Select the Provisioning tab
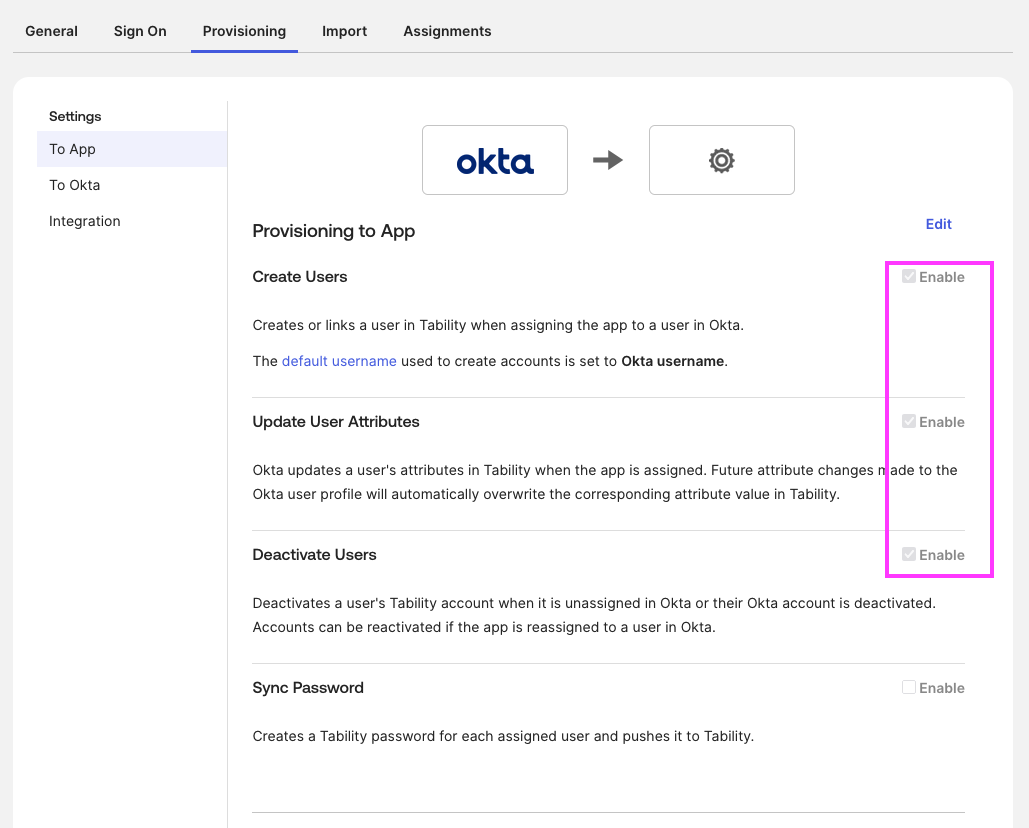This screenshot has height=828, width=1029. click(x=244, y=31)
